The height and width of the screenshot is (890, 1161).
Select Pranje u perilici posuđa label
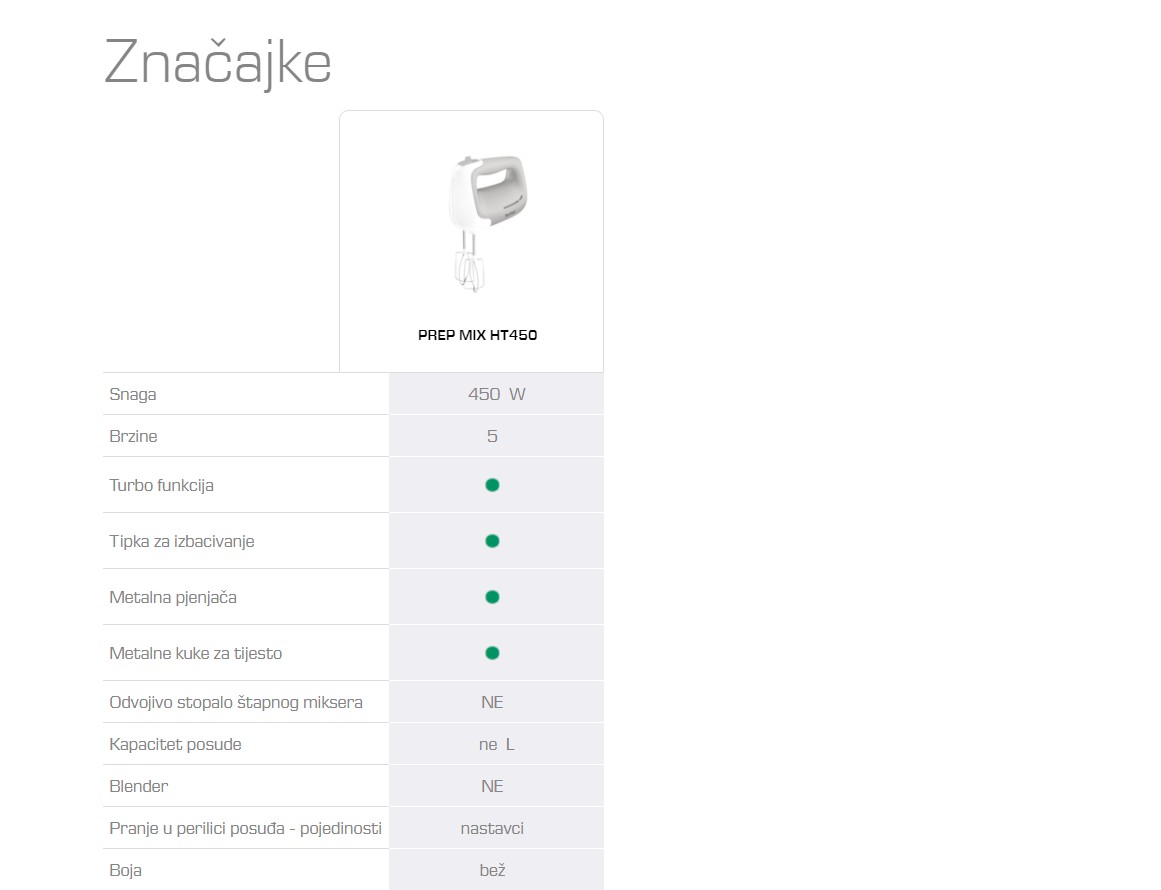click(x=245, y=829)
